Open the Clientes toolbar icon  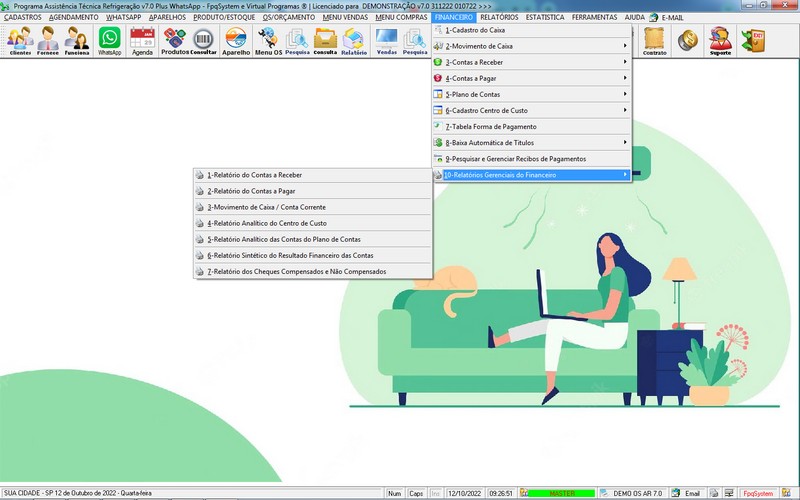pos(20,41)
